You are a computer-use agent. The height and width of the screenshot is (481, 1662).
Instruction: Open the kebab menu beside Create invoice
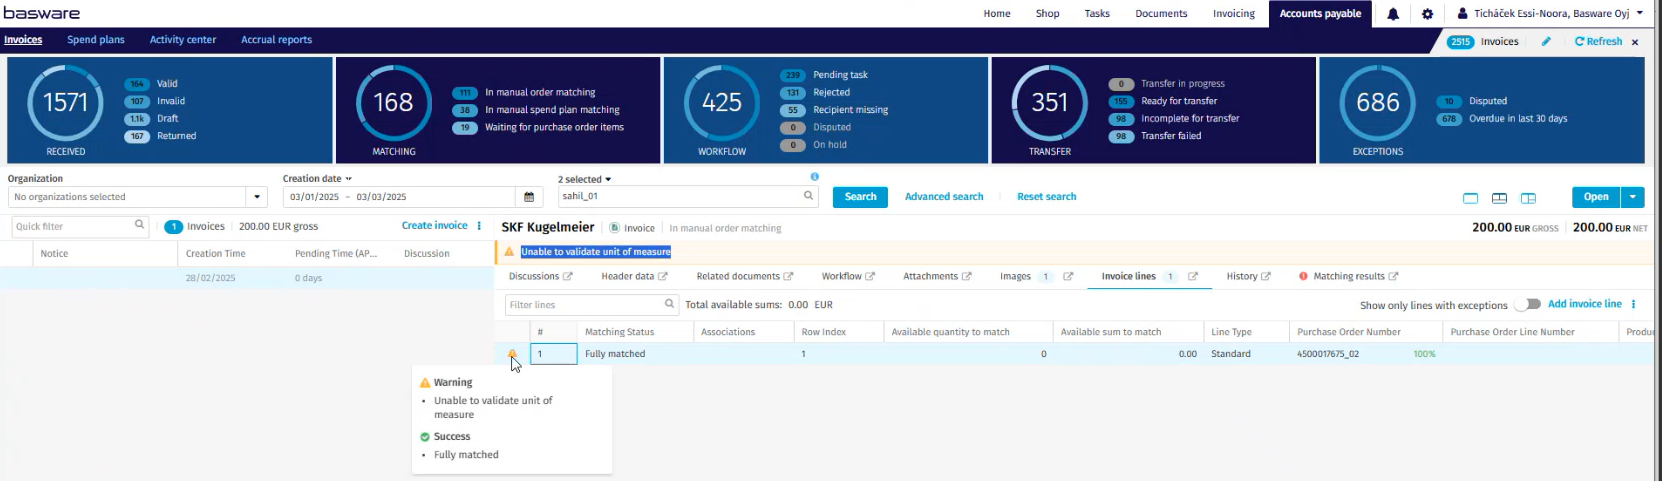(480, 226)
